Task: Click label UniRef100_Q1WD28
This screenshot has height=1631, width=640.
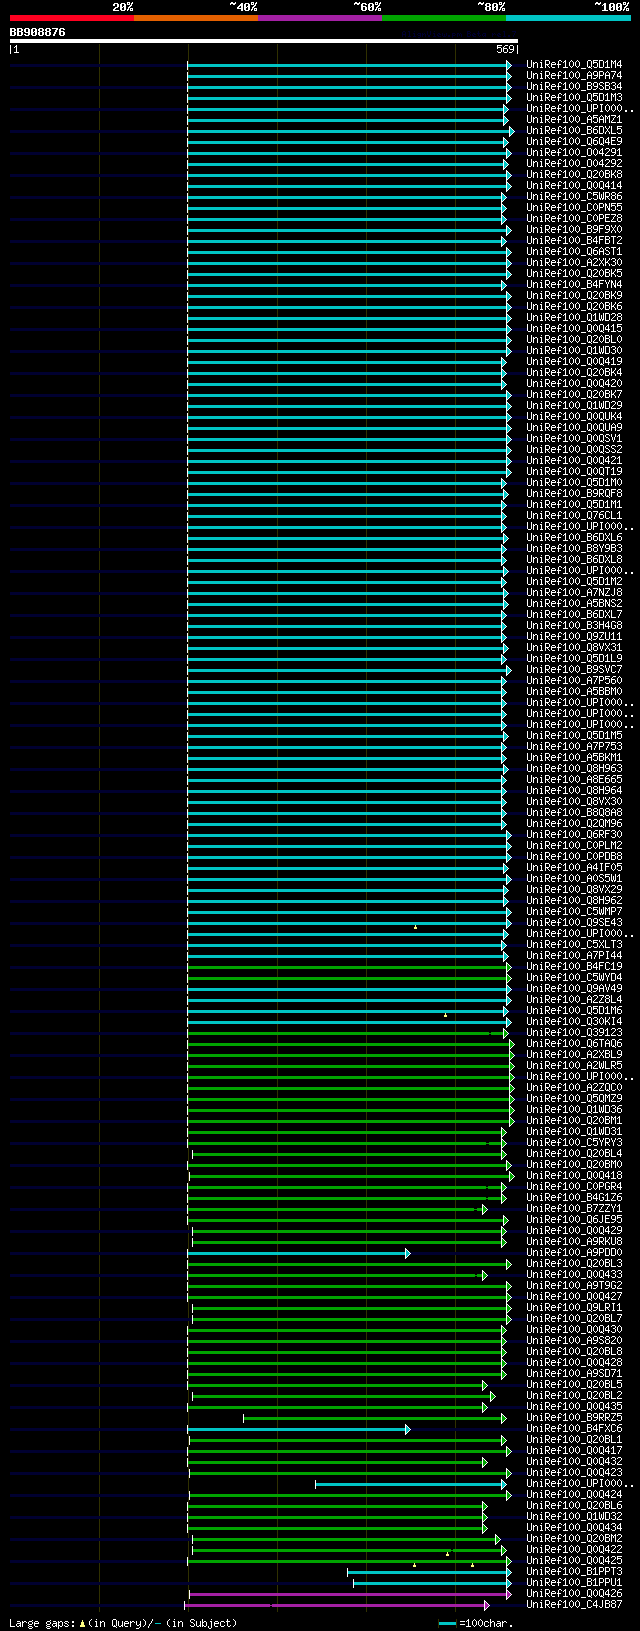Action: (574, 318)
